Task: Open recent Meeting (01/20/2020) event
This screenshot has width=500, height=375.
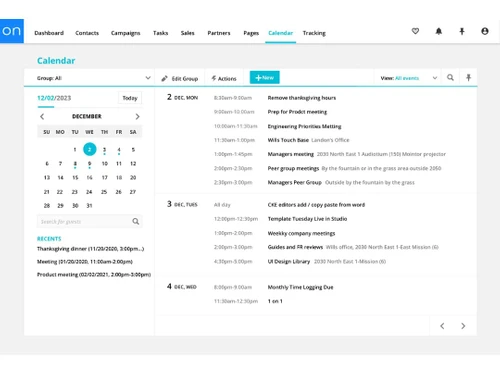Action: [85, 262]
